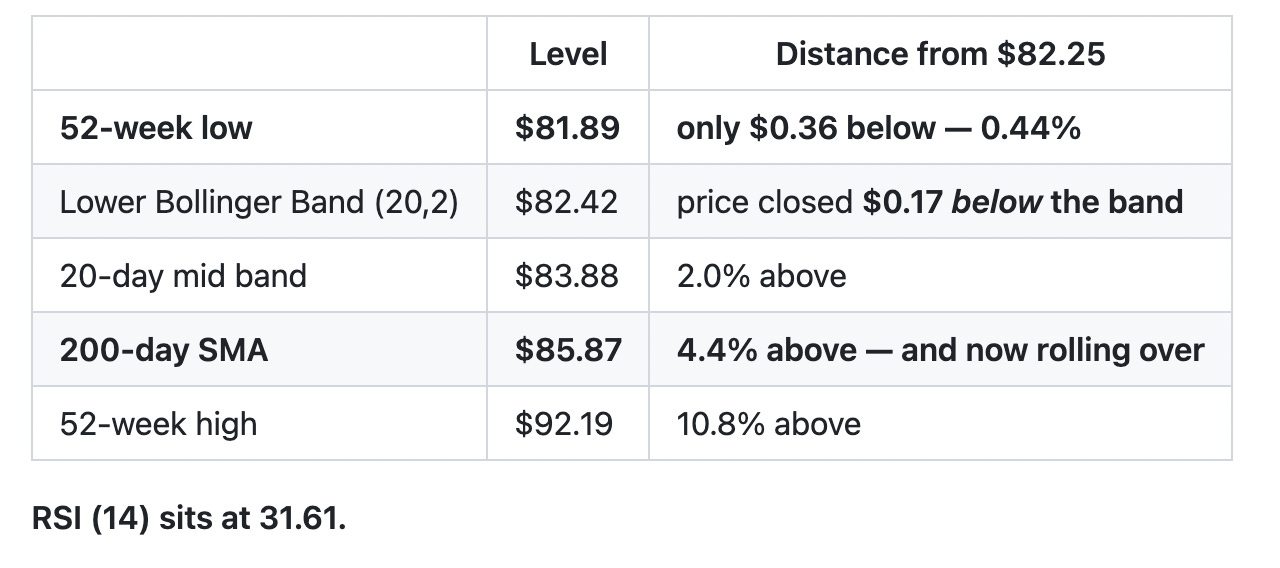Click the Distance from $82.25 header
The width and height of the screenshot is (1280, 568).
tap(940, 54)
